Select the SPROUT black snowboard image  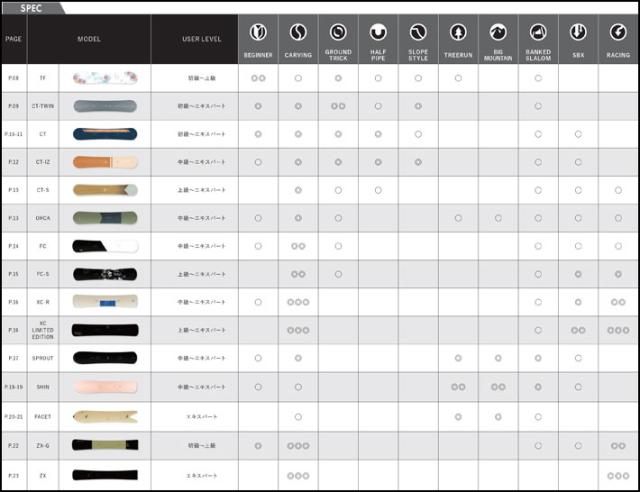point(105,358)
